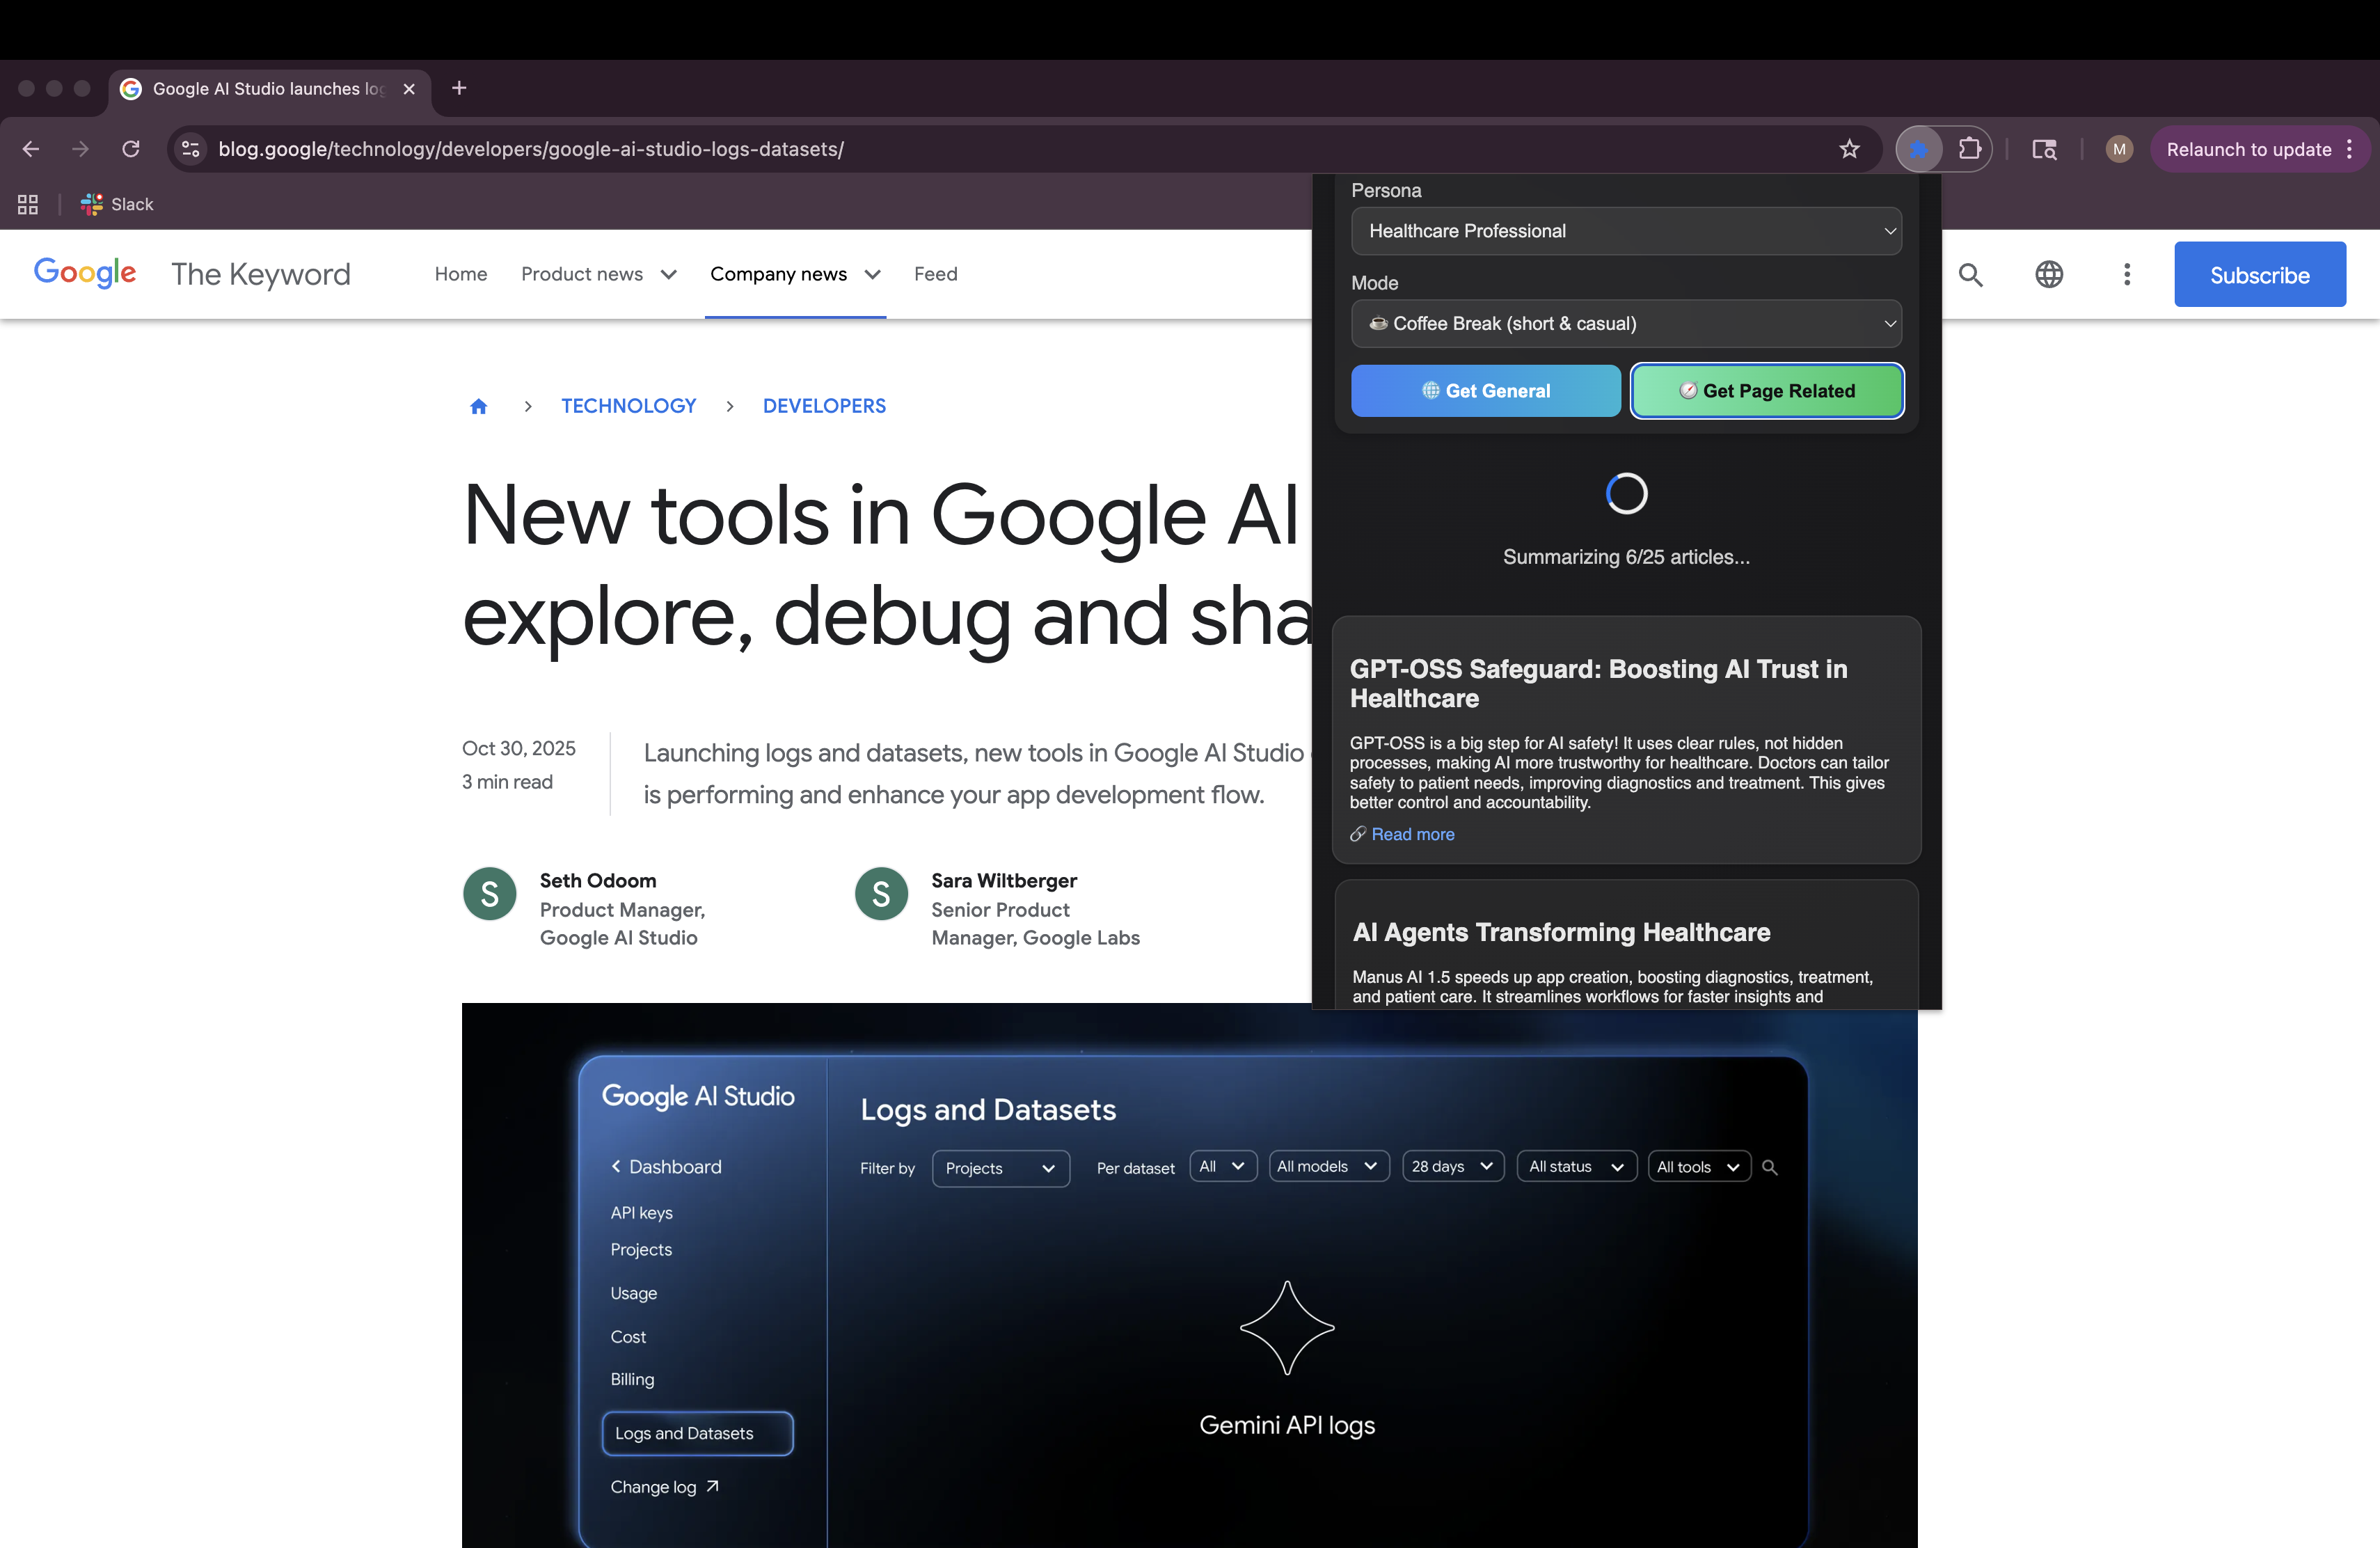The height and width of the screenshot is (1548, 2380).
Task: Open the blog search magnifier icon
Action: click(x=1970, y=275)
